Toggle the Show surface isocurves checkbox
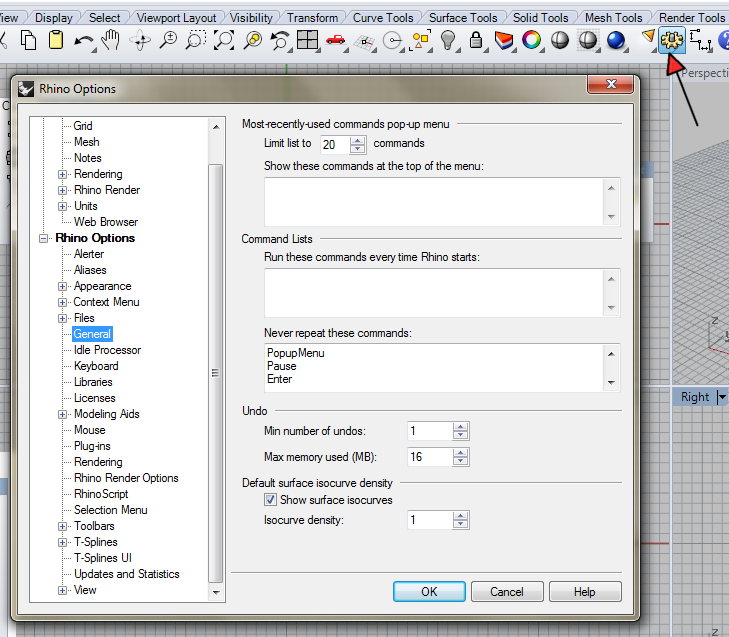 pos(270,500)
